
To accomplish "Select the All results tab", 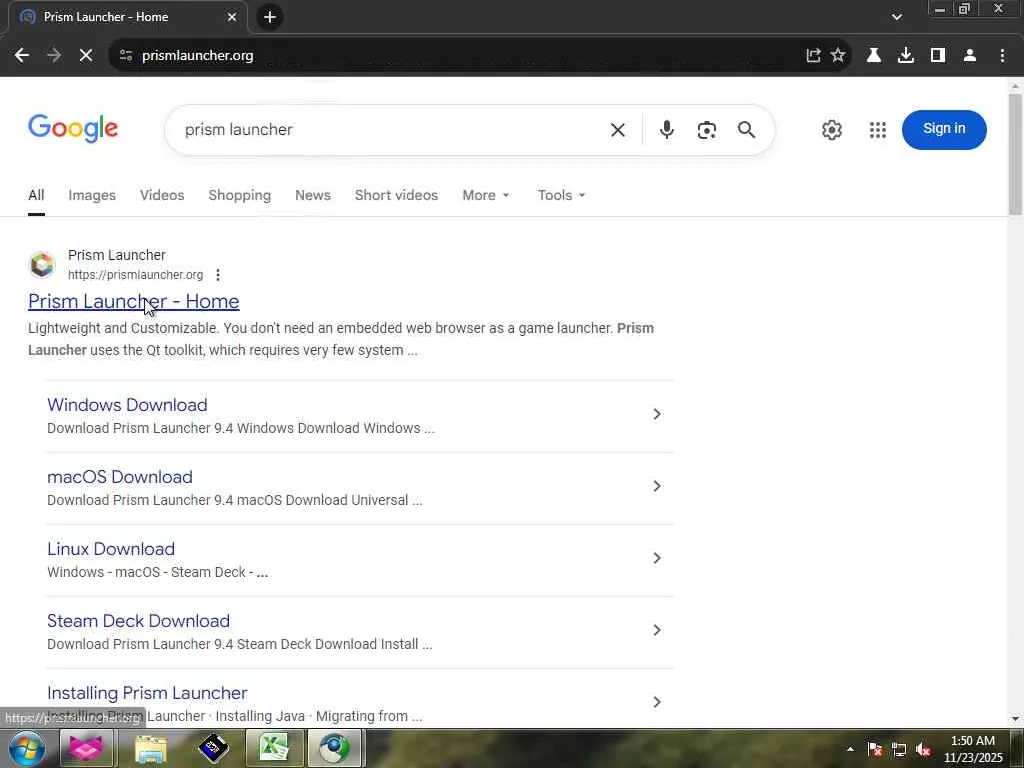I will point(37,195).
